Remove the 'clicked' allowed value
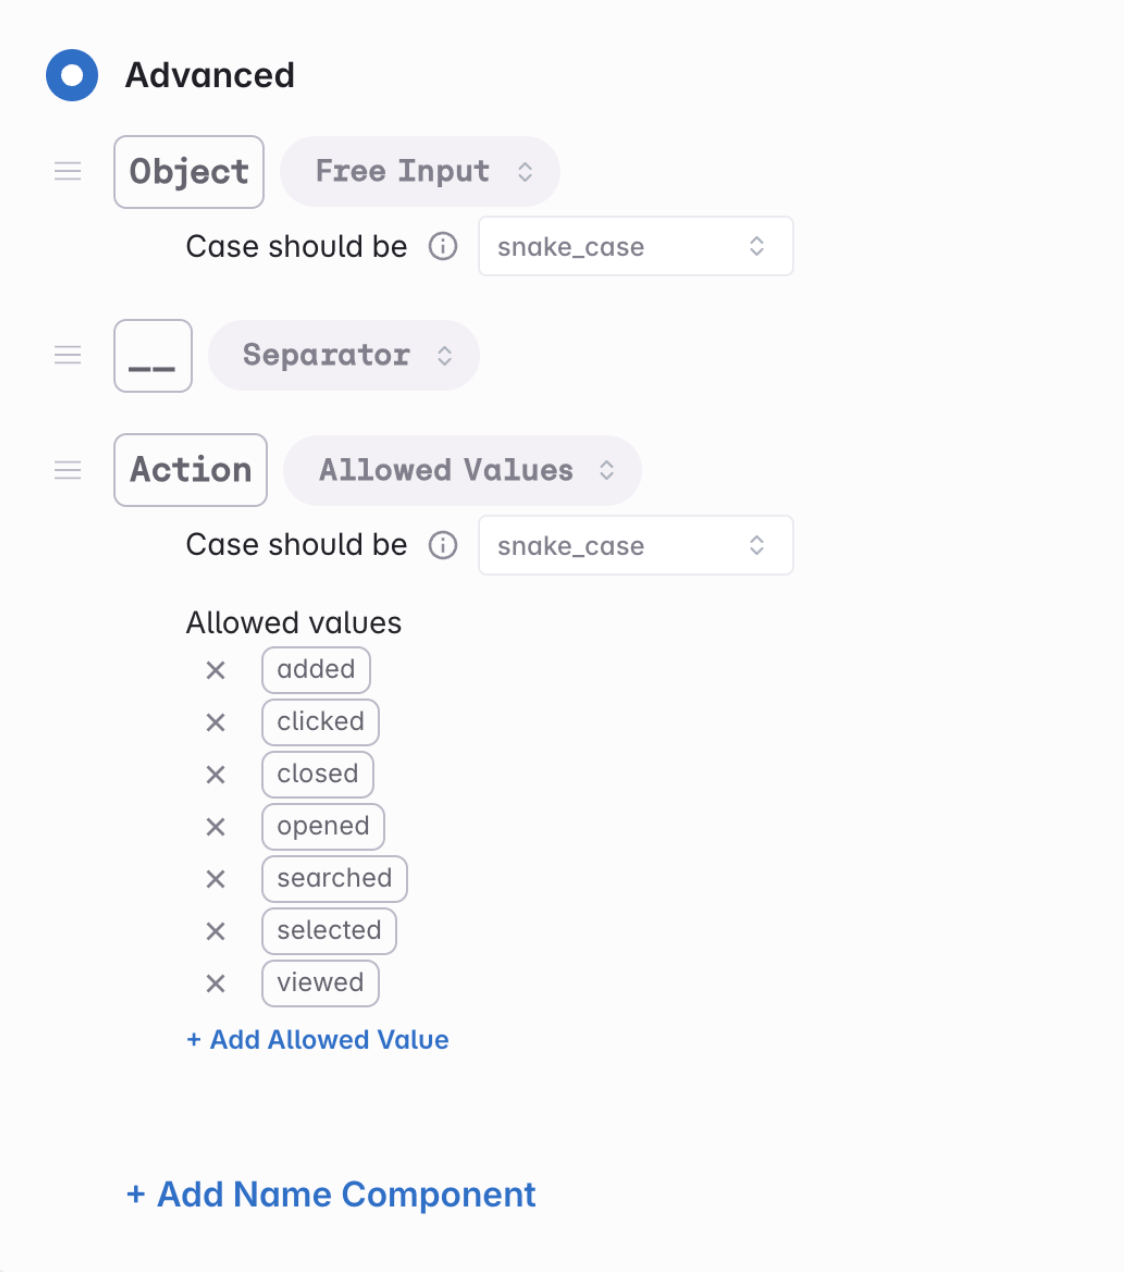This screenshot has height=1280, width=1124. [x=215, y=722]
